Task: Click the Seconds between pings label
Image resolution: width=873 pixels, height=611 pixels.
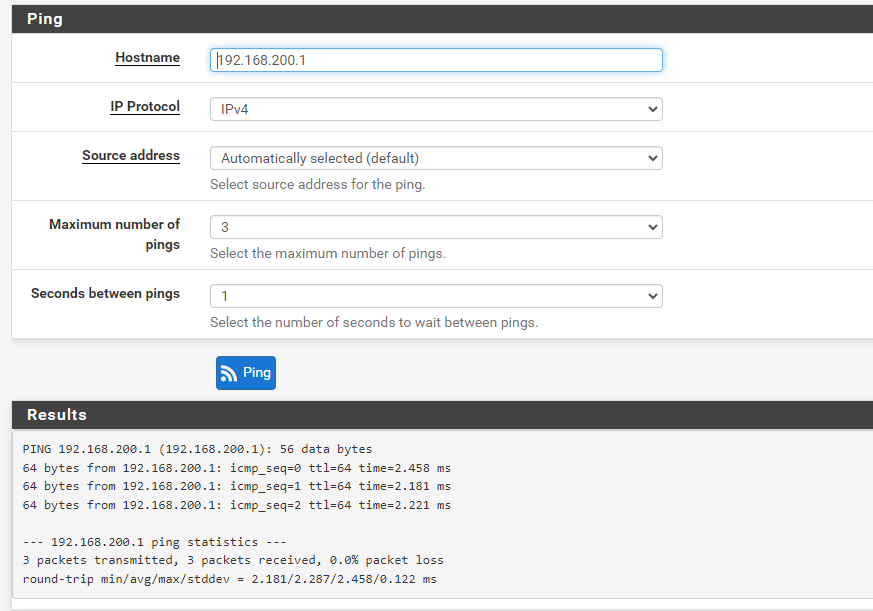Action: [105, 294]
